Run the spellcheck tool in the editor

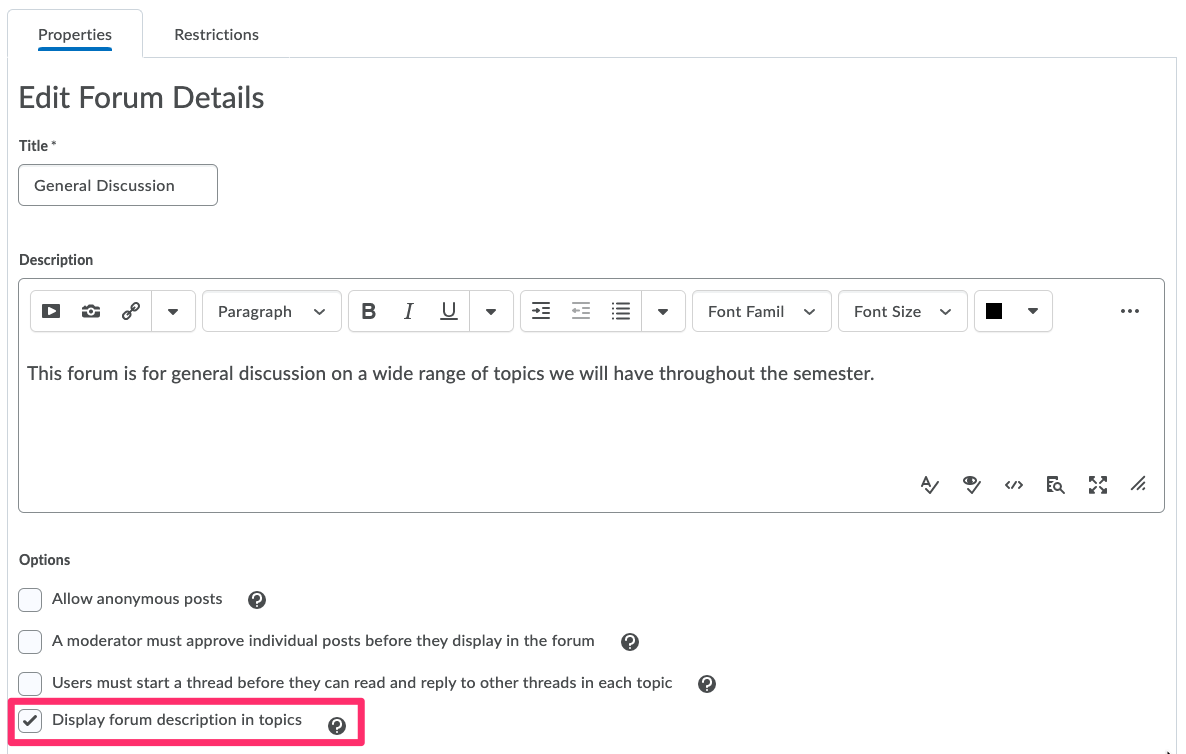click(930, 485)
